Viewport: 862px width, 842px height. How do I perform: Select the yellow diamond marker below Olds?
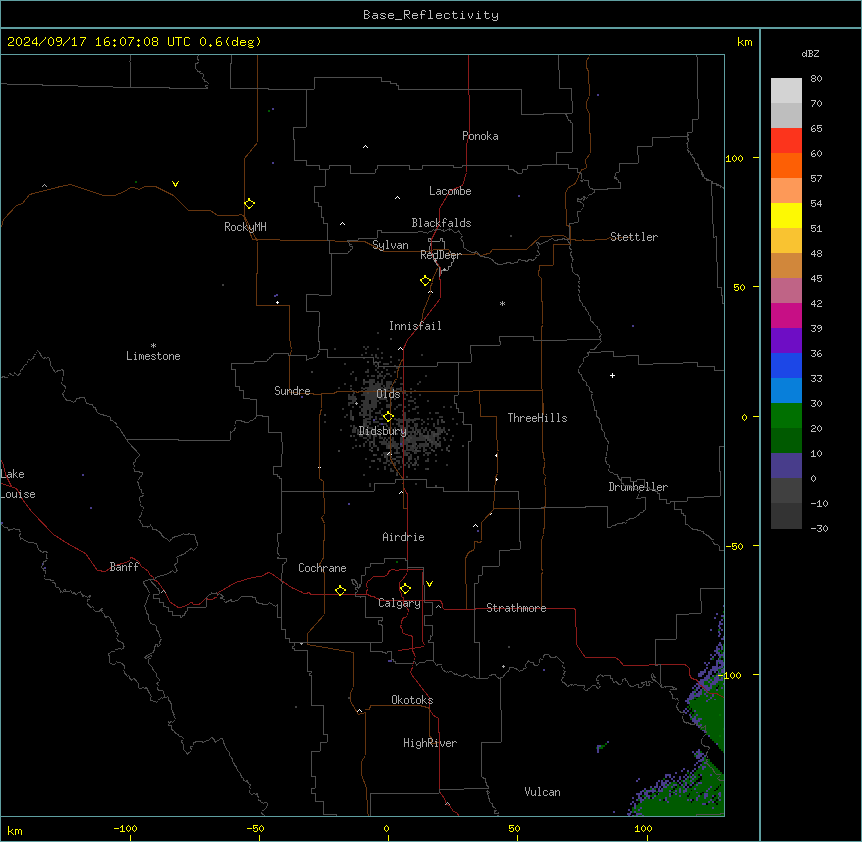coord(388,417)
